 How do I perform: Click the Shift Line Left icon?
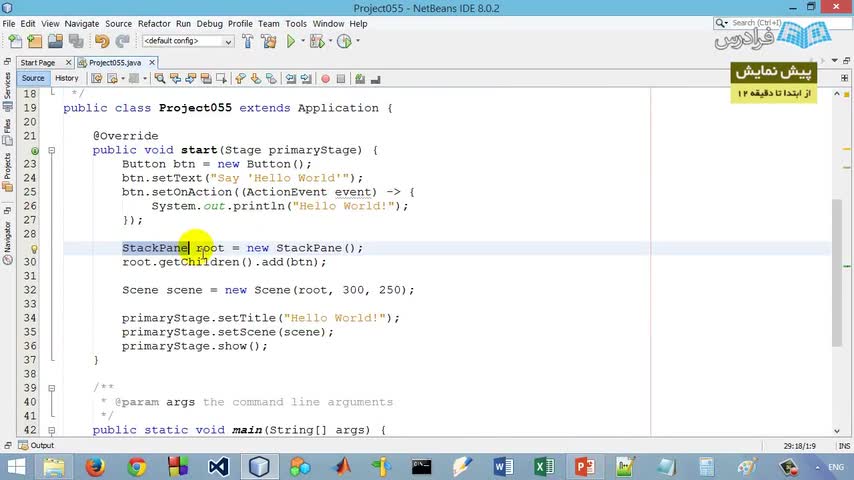[291, 79]
